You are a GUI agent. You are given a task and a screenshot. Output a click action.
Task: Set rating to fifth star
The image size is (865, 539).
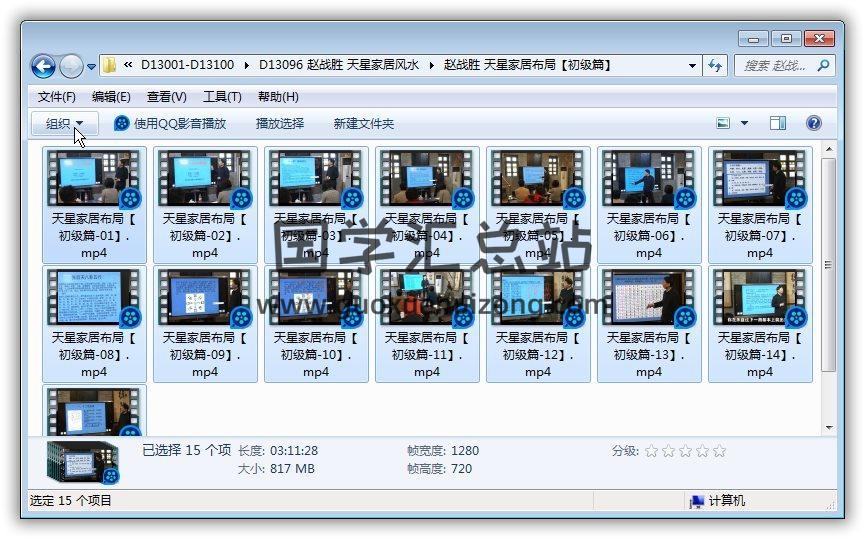click(x=719, y=451)
